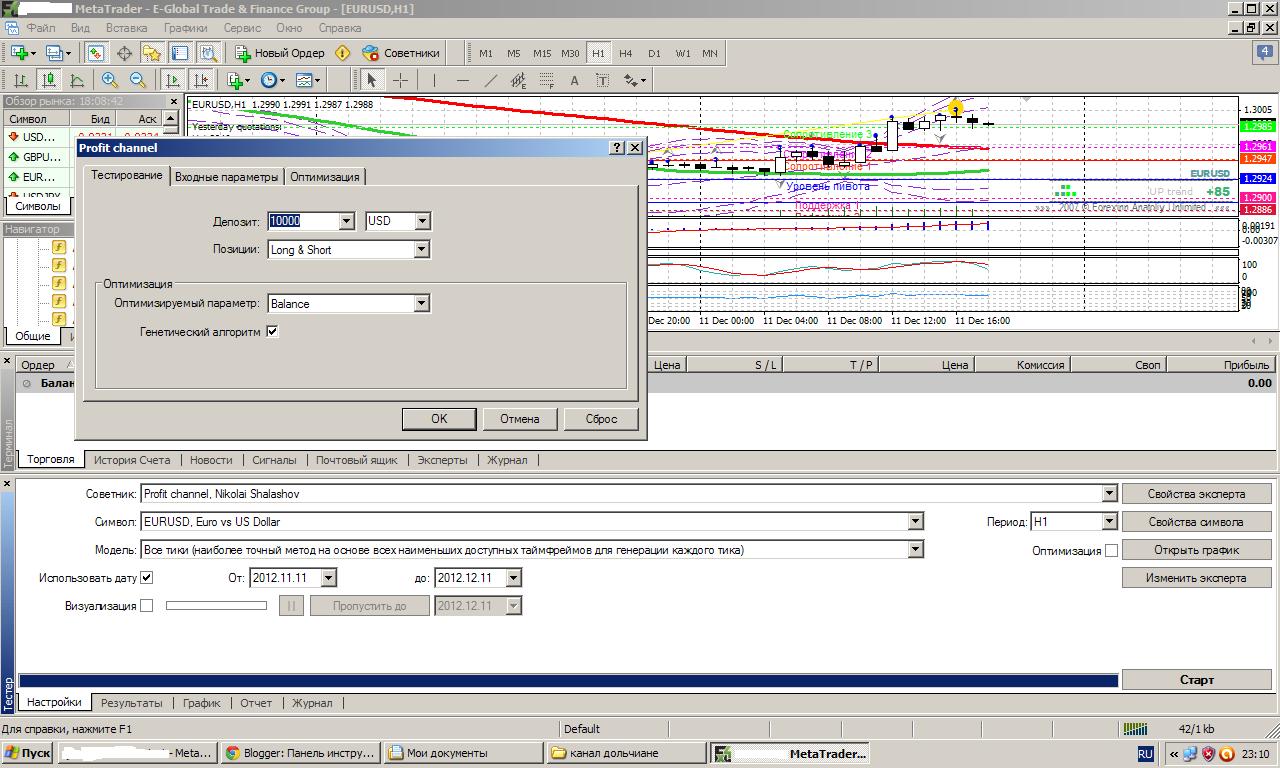Select the H4 timeframe button
The image size is (1280, 768).
pos(626,53)
